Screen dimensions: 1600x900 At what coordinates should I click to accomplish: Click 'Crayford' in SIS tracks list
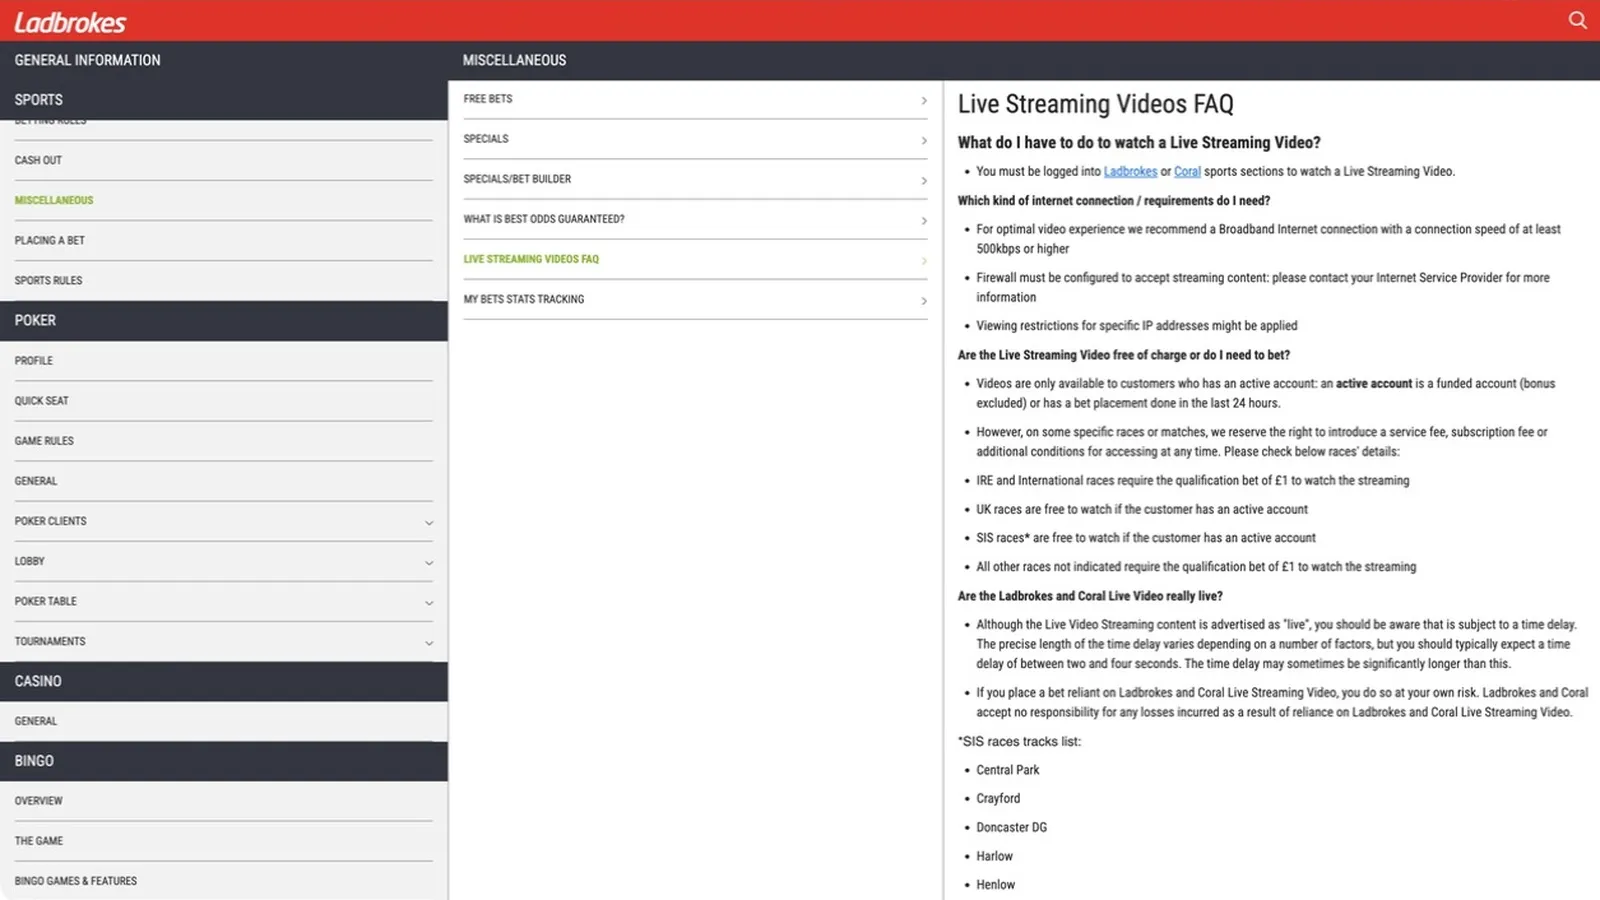tap(998, 798)
